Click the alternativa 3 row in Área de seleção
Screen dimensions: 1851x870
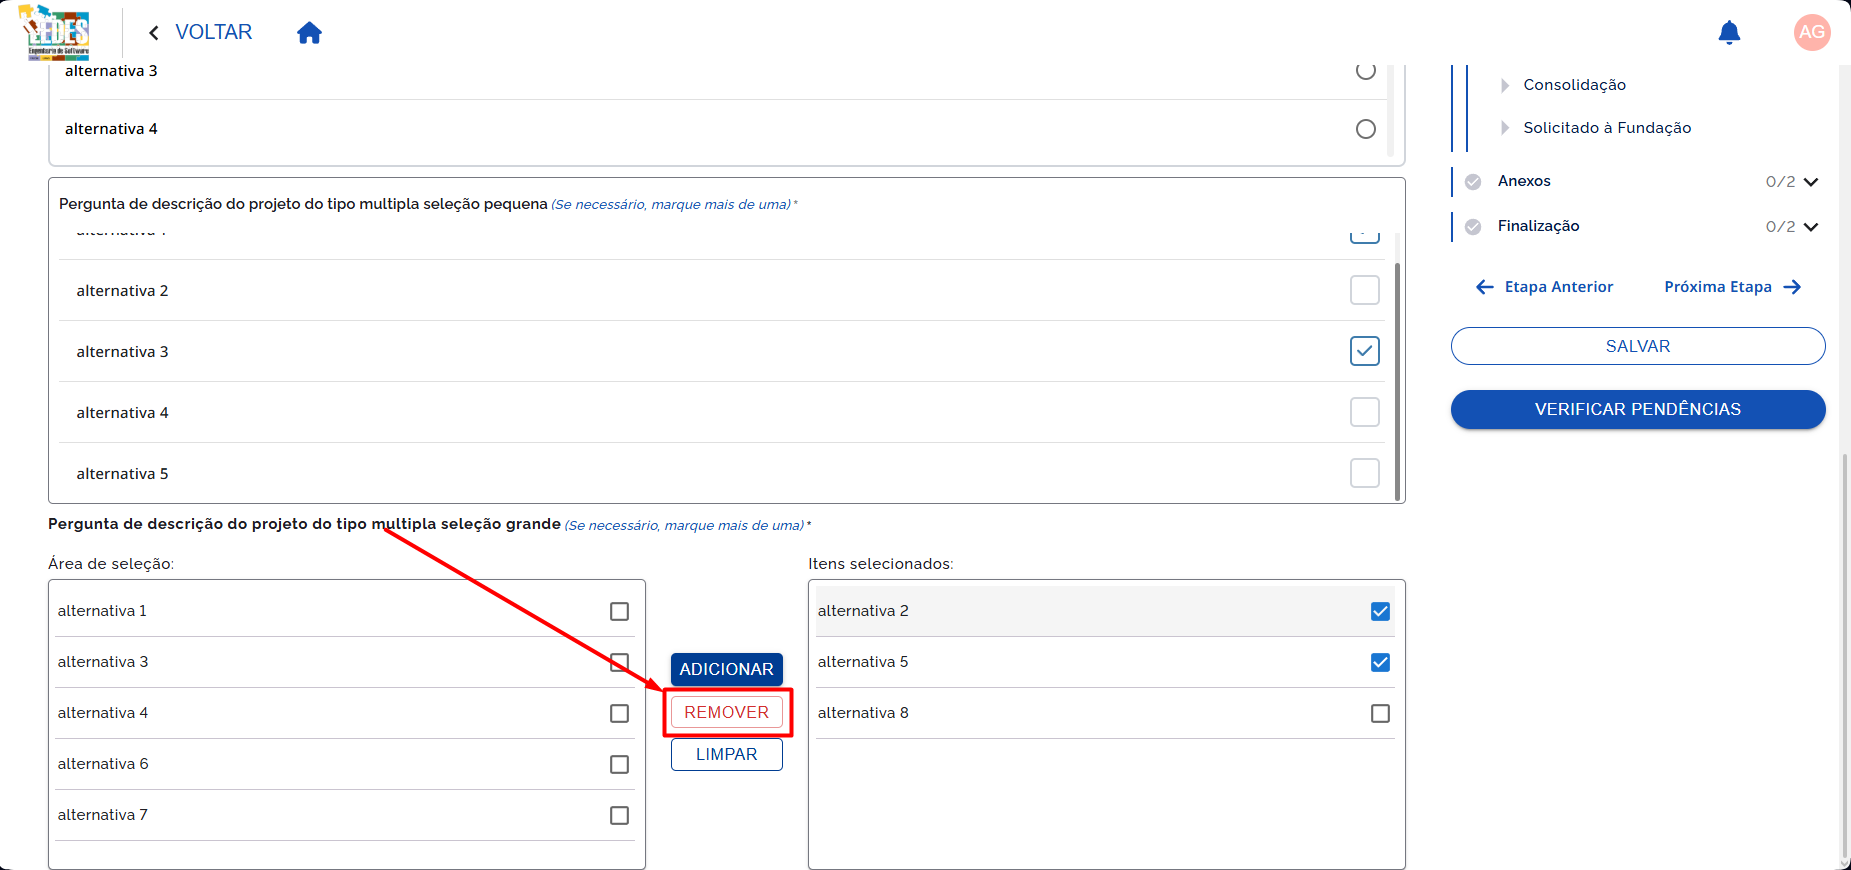coord(345,662)
